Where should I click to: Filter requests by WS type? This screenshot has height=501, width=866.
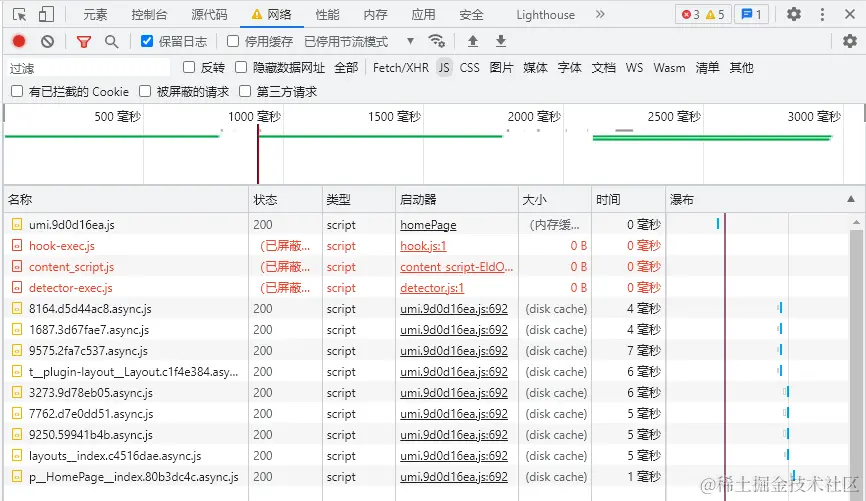point(634,67)
